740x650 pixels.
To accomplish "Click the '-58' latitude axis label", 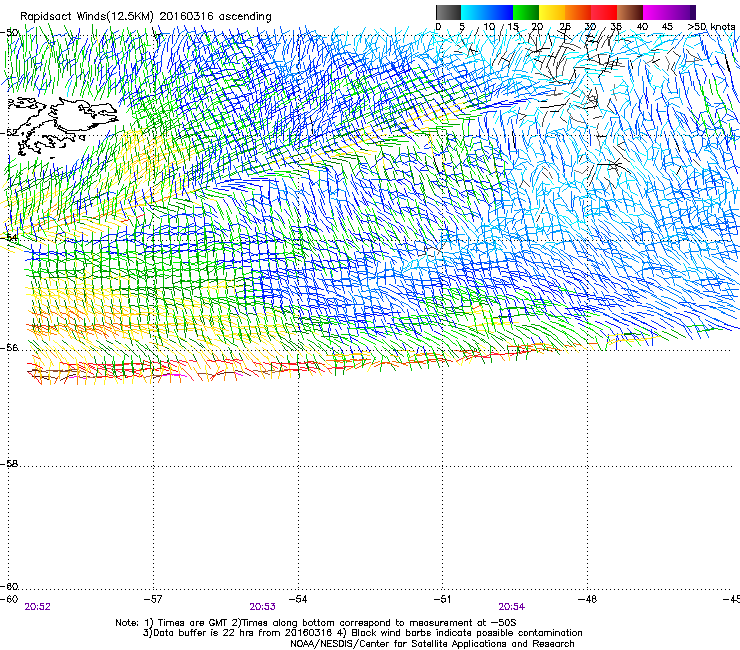I will (10, 464).
